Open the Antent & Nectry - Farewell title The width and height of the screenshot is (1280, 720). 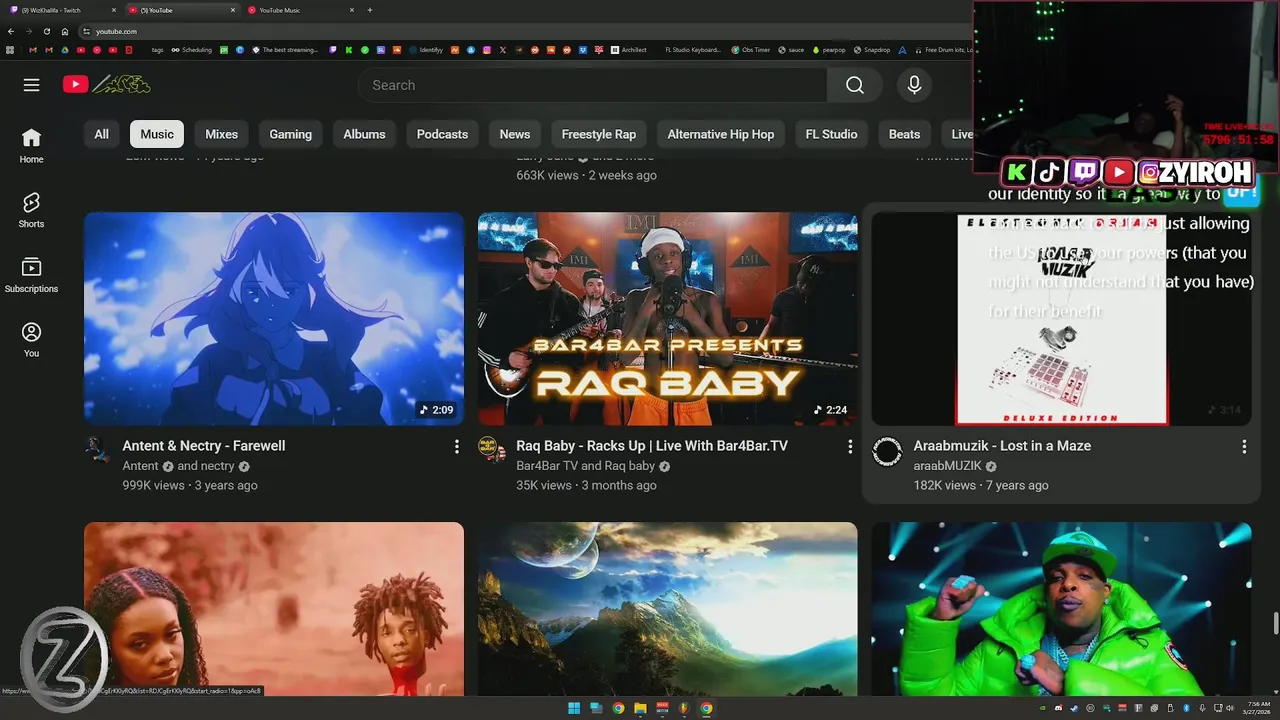204,446
